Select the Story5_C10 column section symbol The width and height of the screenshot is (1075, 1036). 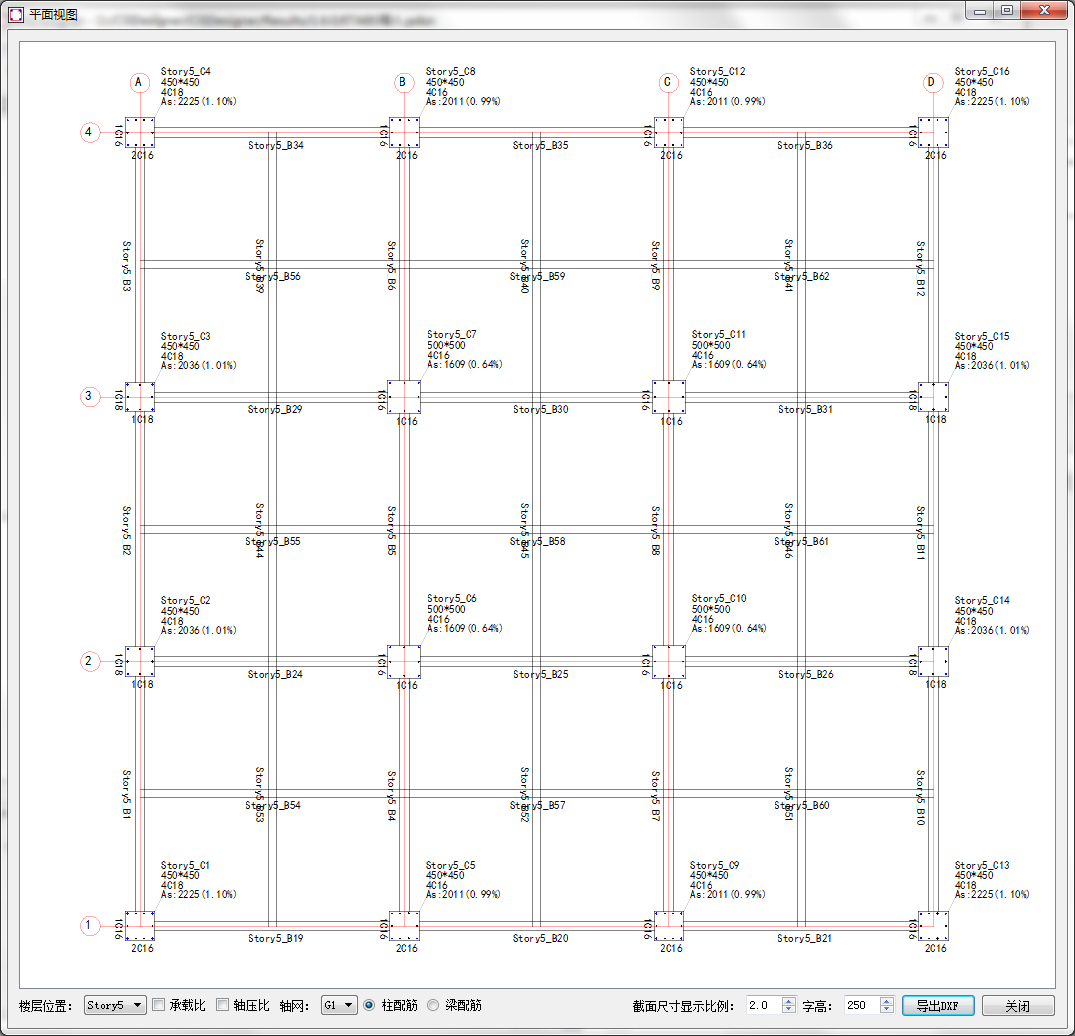tap(669, 661)
